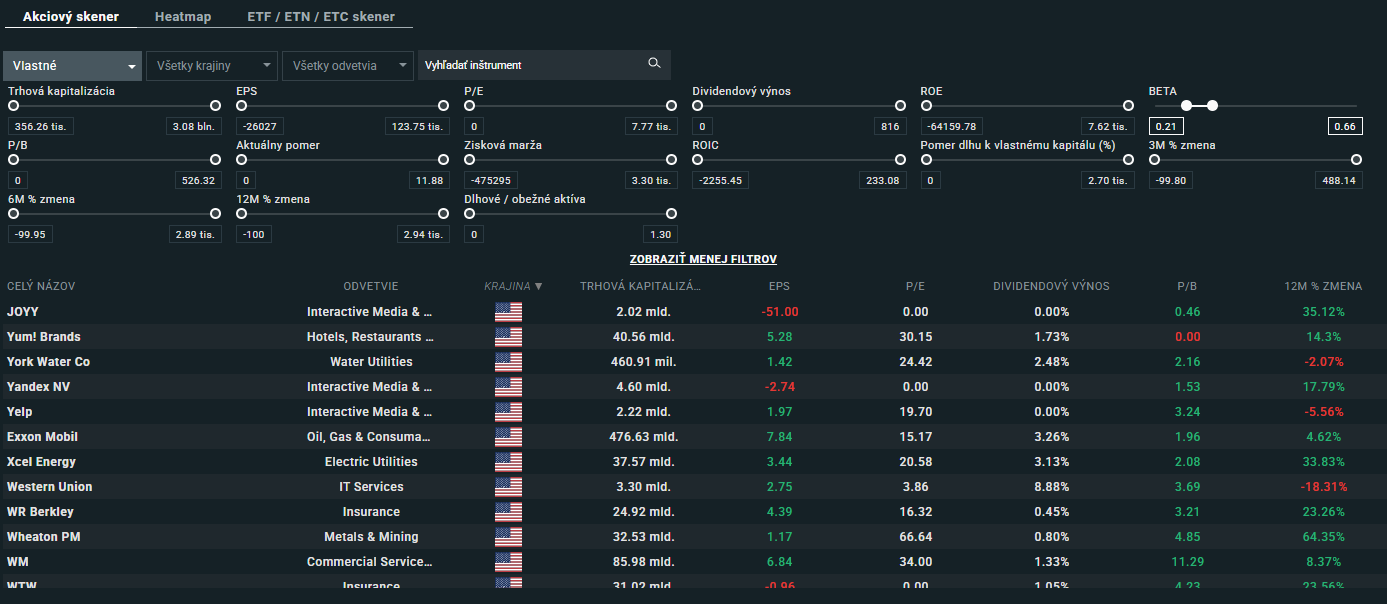Open the Vlastné preset dropdown

point(73,66)
